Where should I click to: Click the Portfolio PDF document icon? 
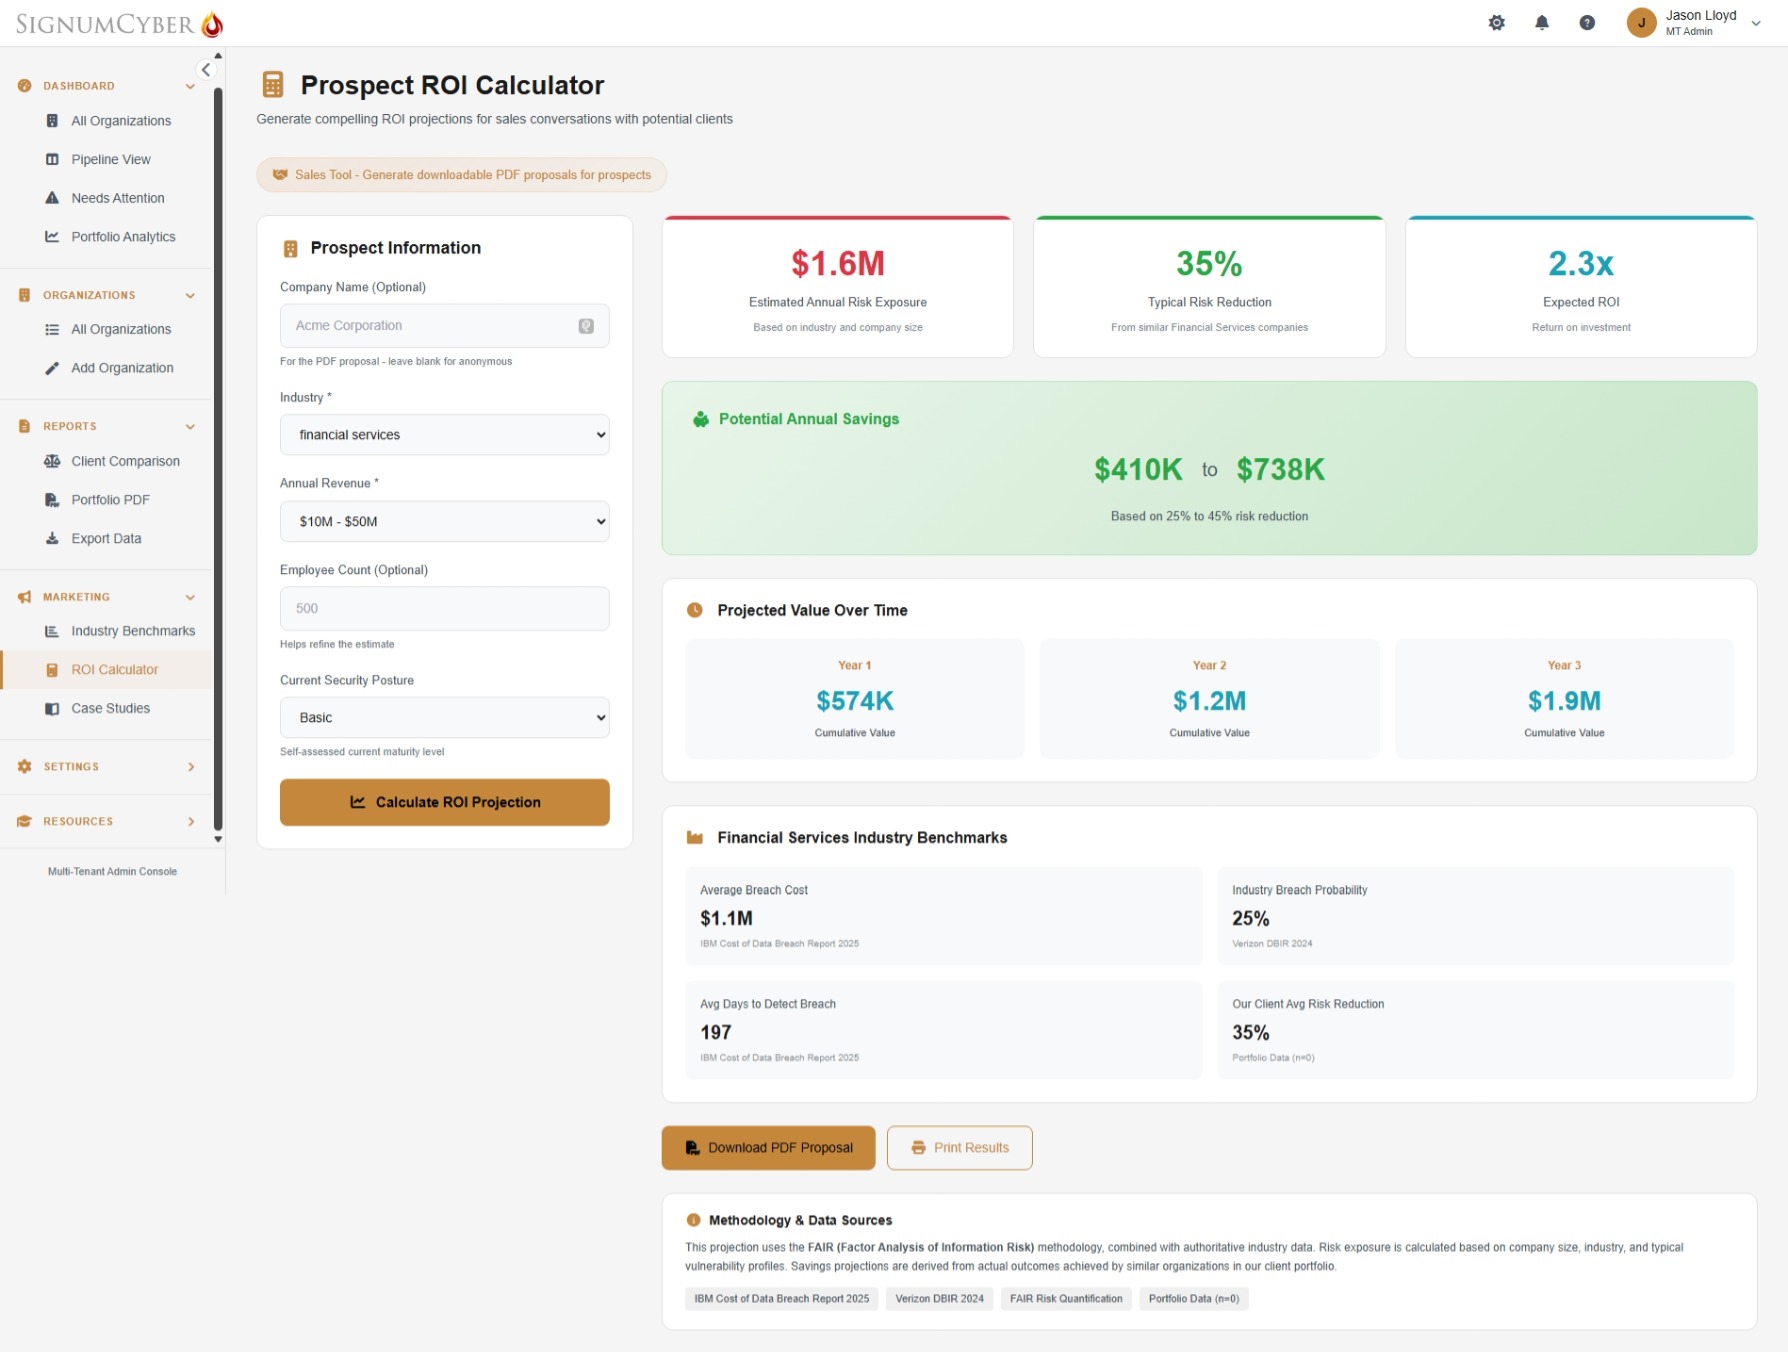(52, 499)
